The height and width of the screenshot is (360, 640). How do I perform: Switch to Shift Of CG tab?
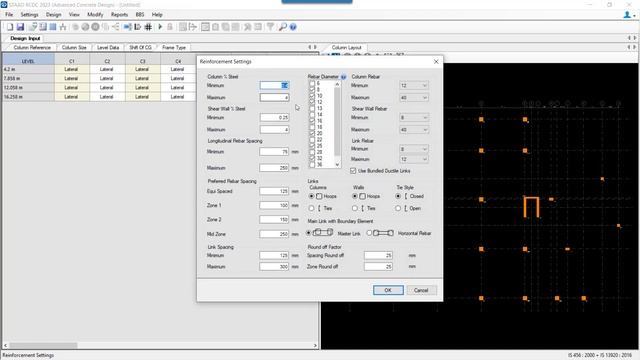(x=140, y=48)
